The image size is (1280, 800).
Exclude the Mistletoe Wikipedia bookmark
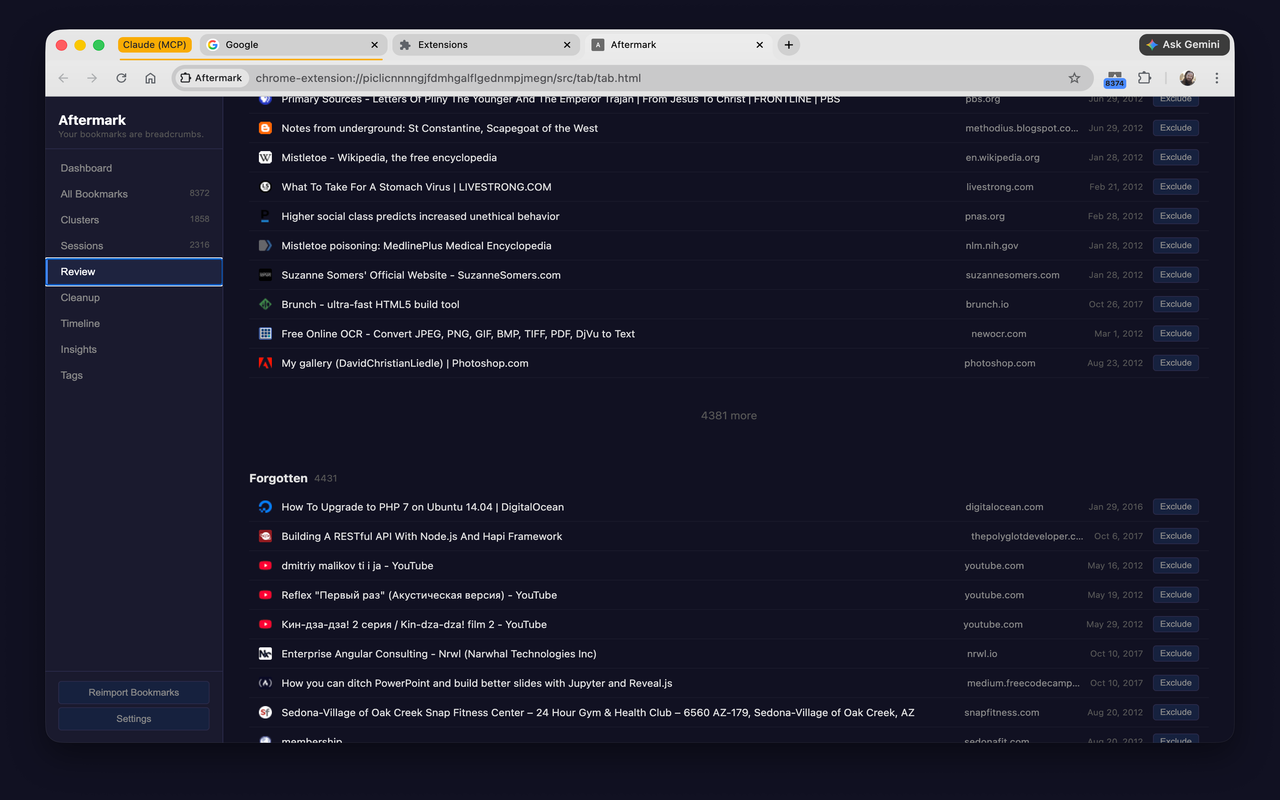coord(1176,157)
